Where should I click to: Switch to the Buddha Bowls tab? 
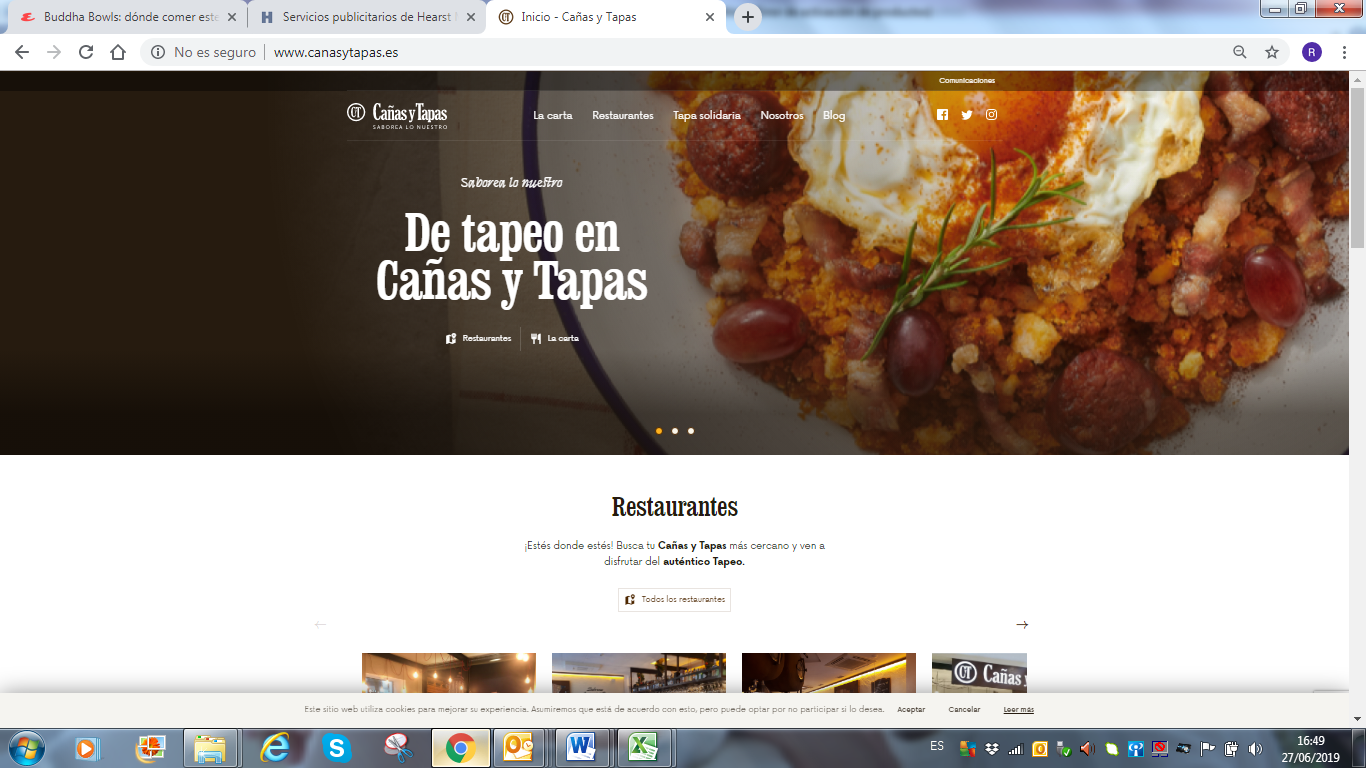[x=125, y=17]
